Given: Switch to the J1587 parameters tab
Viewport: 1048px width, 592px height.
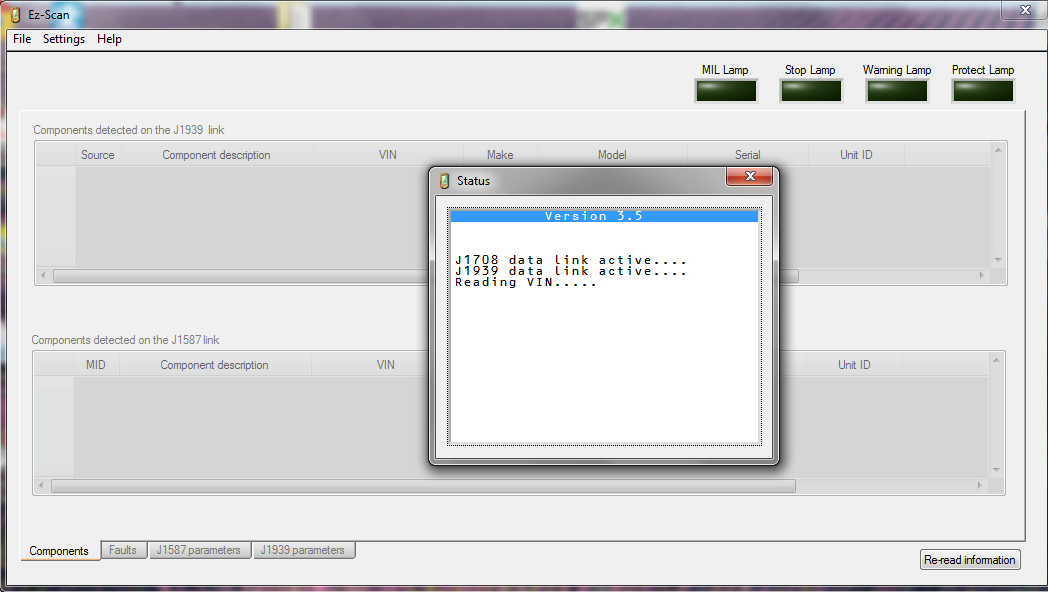Looking at the screenshot, I should (199, 550).
